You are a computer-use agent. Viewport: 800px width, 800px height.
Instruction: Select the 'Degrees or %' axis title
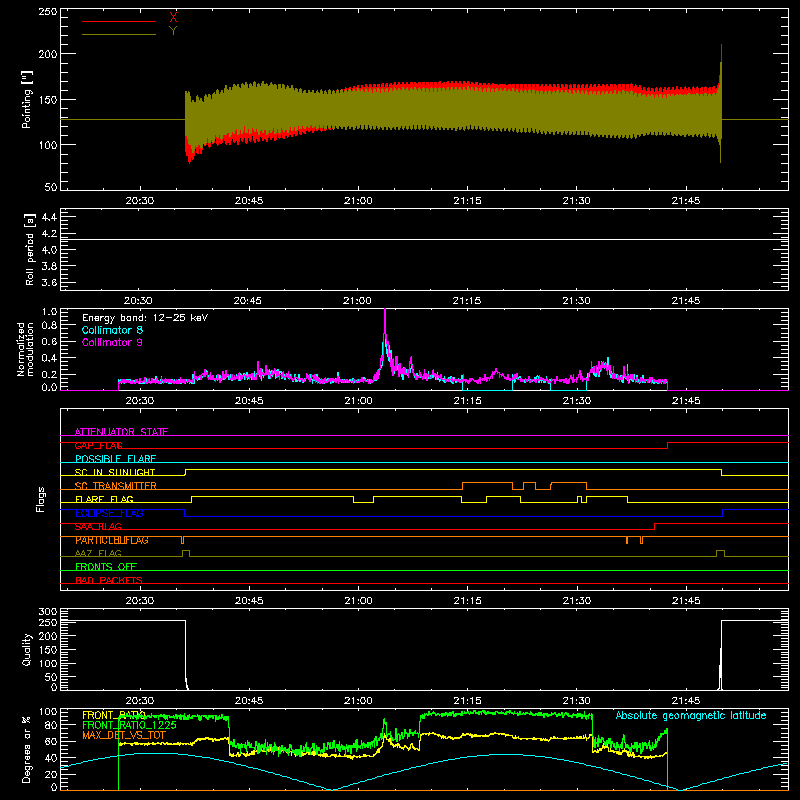point(27,749)
